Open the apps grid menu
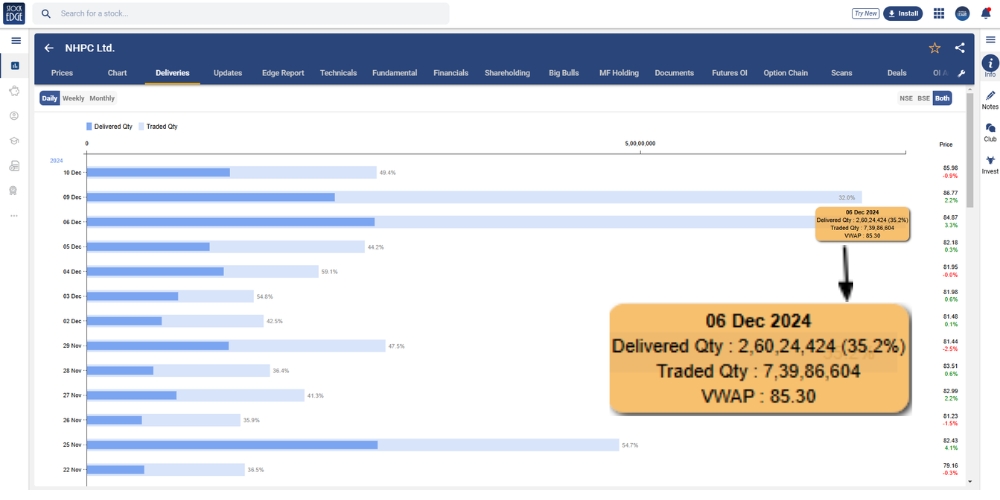 939,13
